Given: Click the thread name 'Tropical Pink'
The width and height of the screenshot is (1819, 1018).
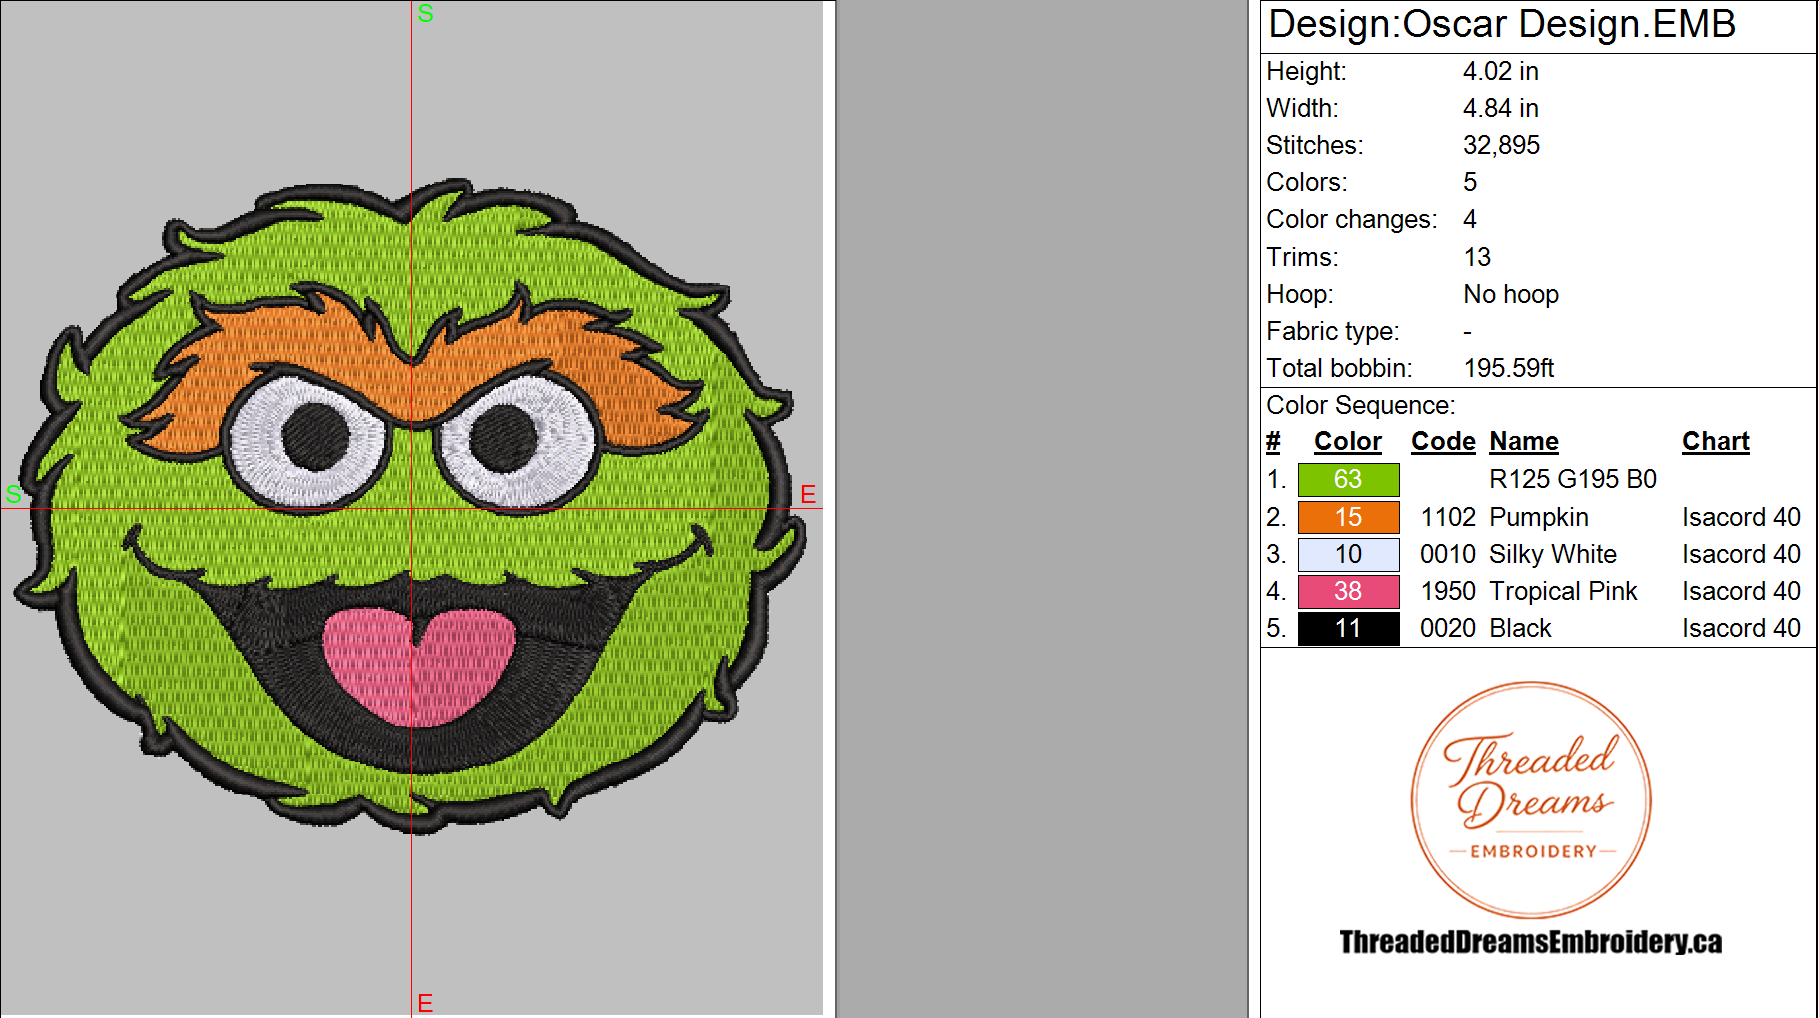Looking at the screenshot, I should 1563,591.
